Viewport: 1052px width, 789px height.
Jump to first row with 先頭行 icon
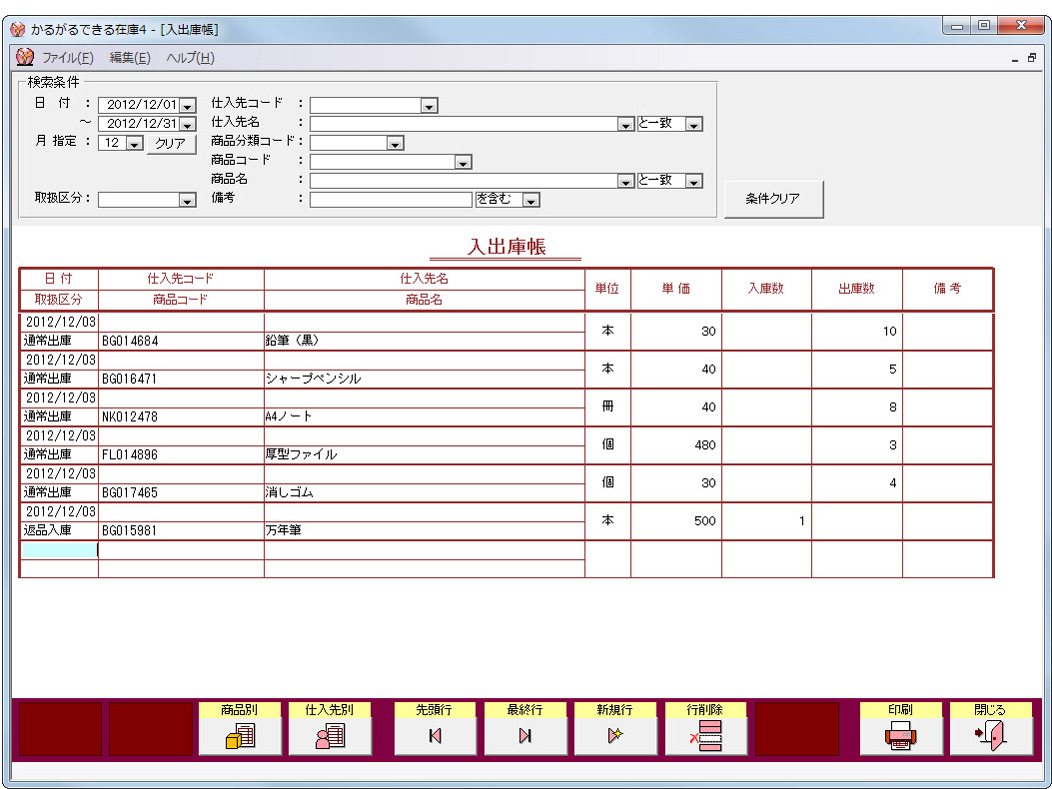click(435, 736)
